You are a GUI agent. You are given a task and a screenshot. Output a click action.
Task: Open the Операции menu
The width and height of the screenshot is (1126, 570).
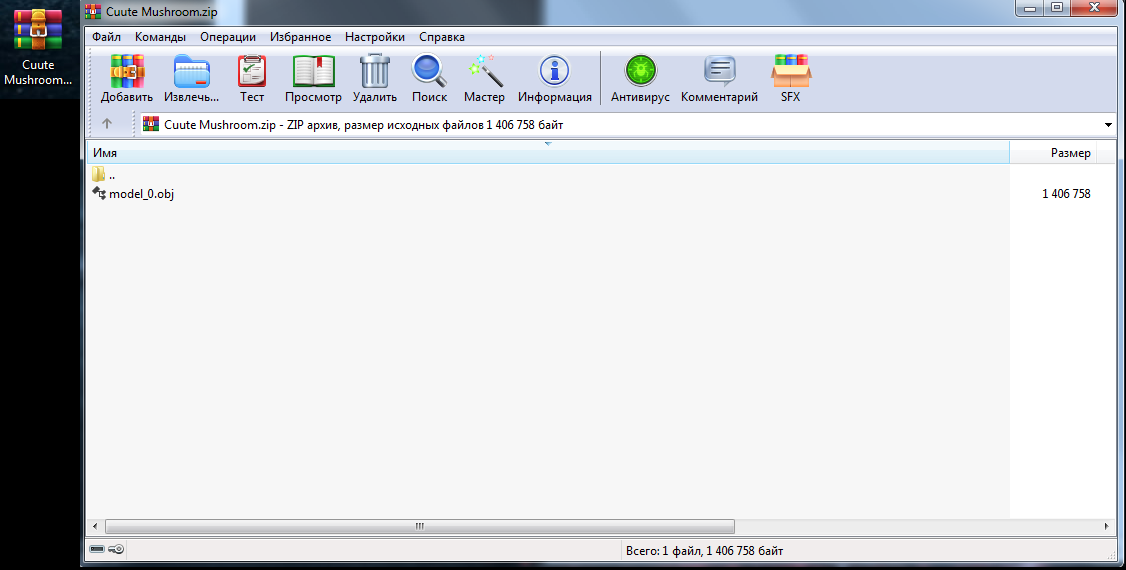tap(228, 37)
